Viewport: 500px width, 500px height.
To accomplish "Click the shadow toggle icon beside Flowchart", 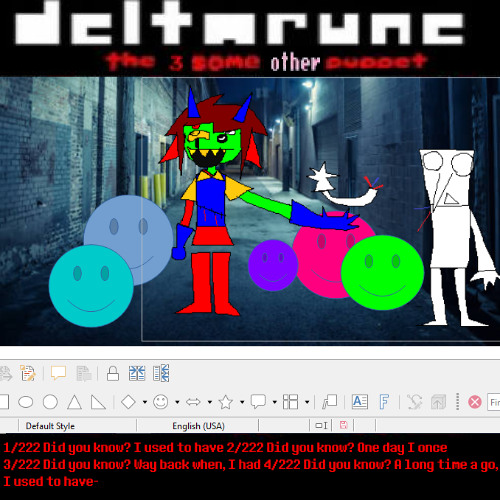I will [330, 402].
